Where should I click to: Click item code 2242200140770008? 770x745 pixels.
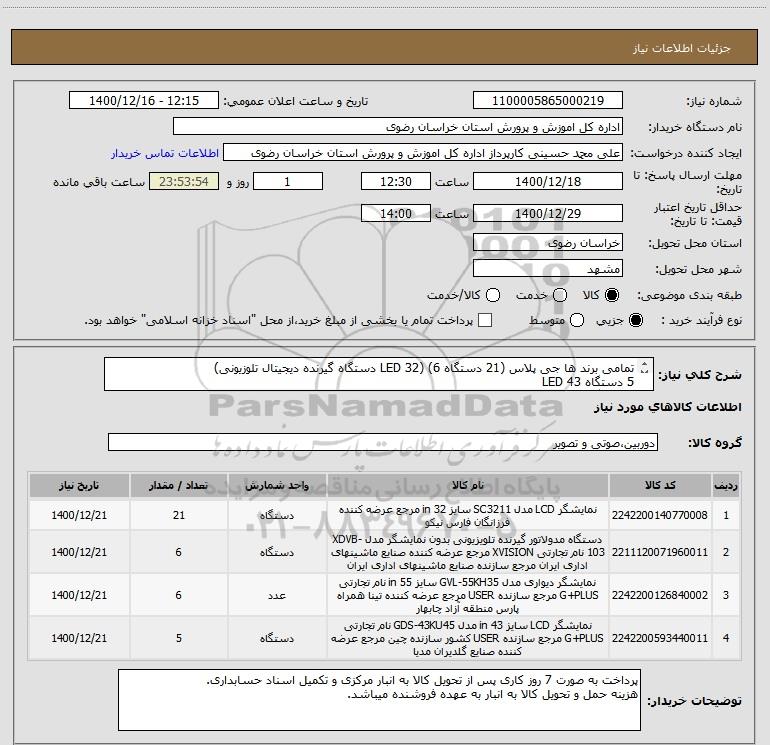[x=660, y=515]
